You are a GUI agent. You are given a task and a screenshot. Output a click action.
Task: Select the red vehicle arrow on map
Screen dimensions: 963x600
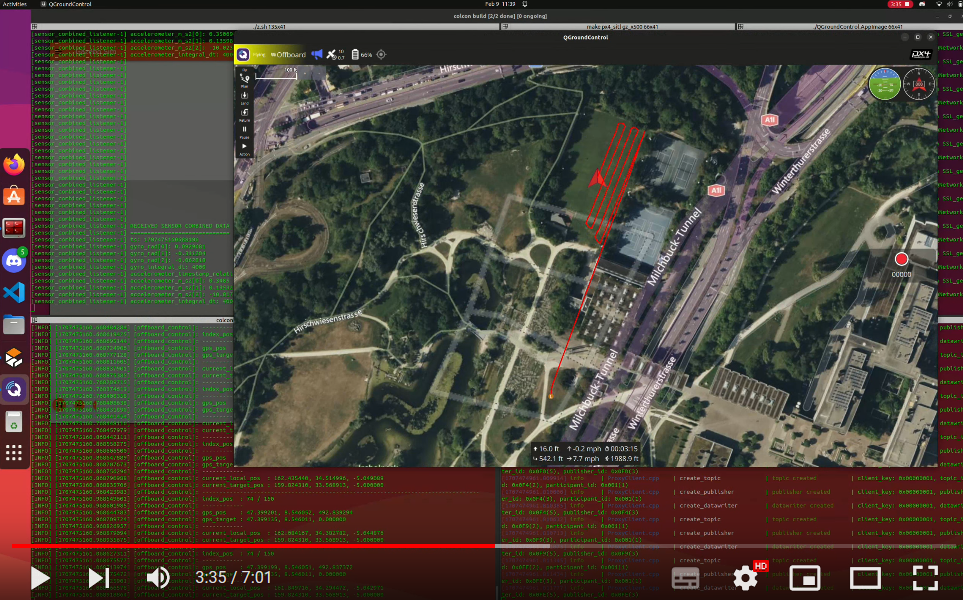click(597, 178)
